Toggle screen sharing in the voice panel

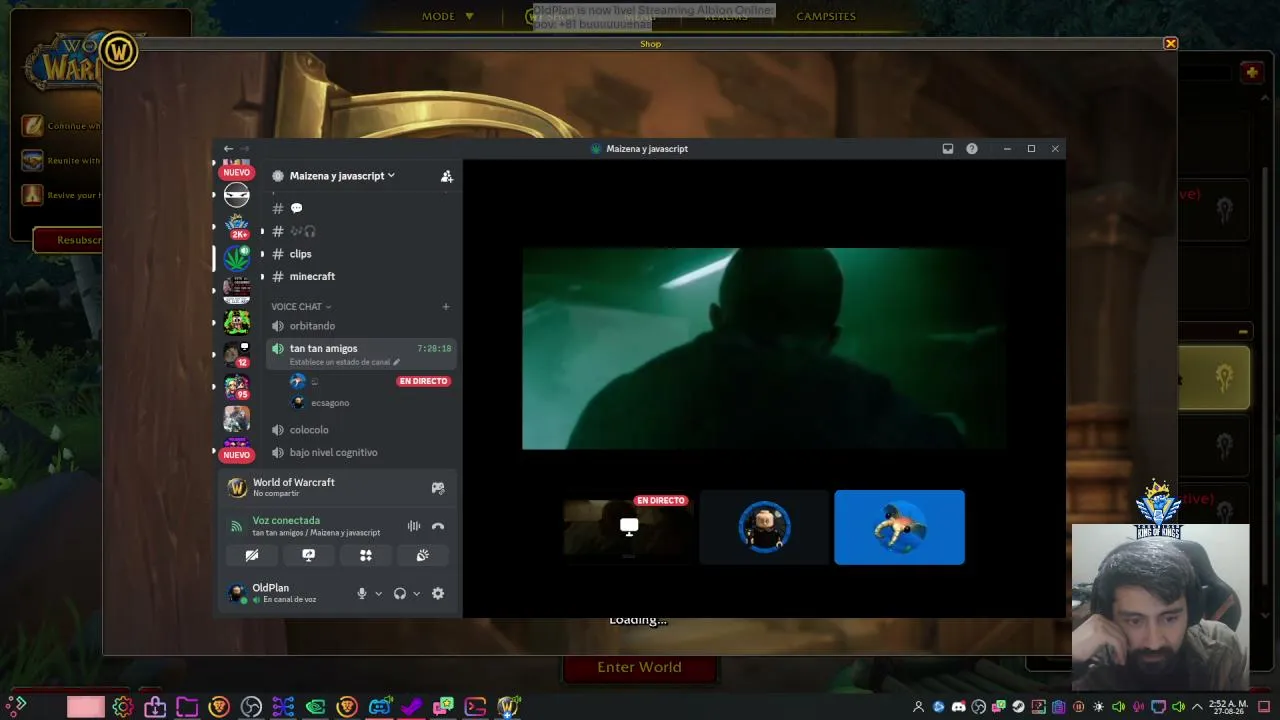309,555
